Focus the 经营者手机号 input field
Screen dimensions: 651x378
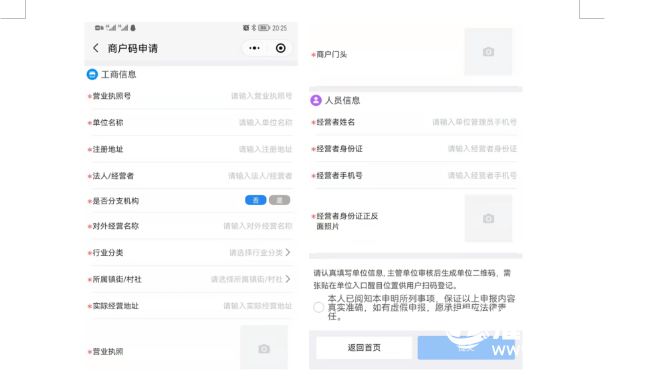pos(482,175)
